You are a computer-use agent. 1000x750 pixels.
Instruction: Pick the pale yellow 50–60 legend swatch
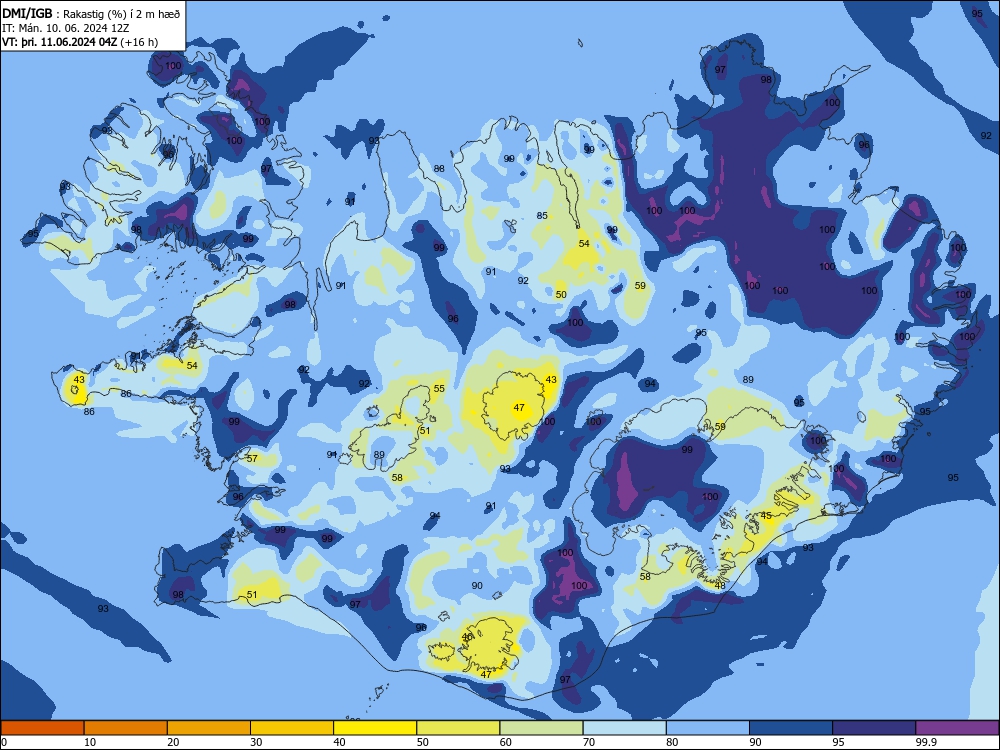(458, 728)
